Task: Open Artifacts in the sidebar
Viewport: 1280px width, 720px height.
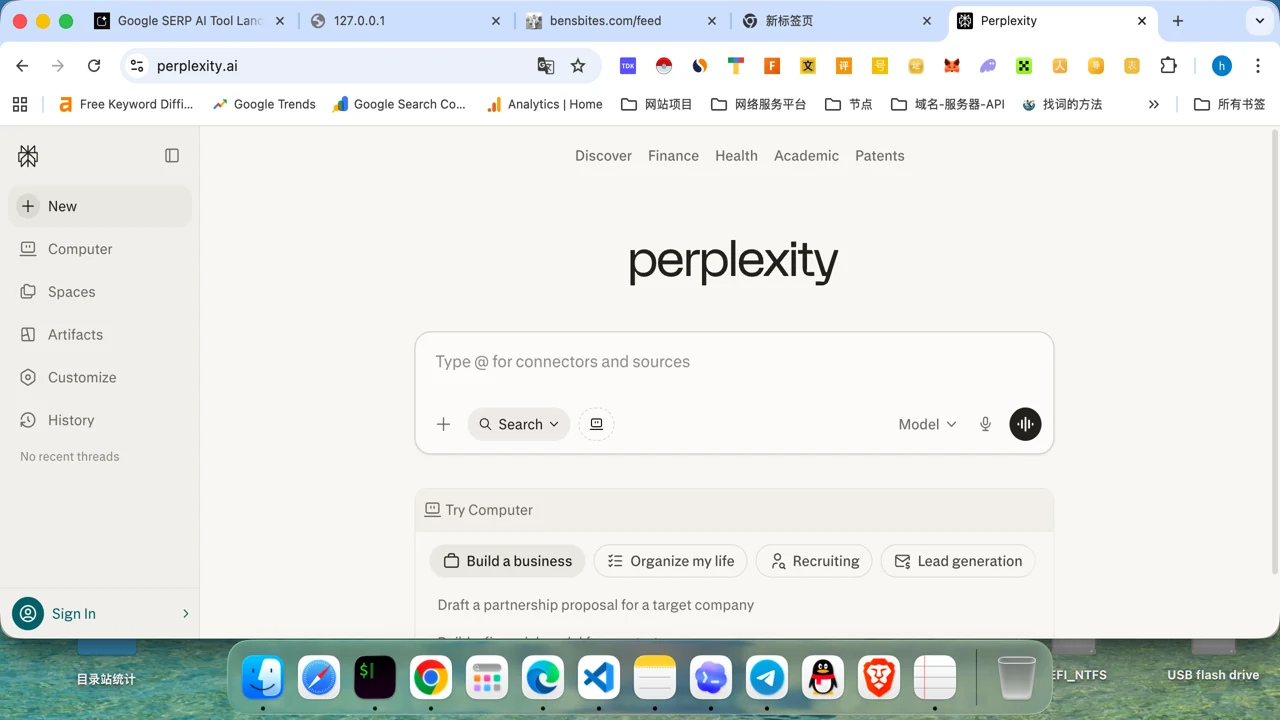Action: point(100,335)
